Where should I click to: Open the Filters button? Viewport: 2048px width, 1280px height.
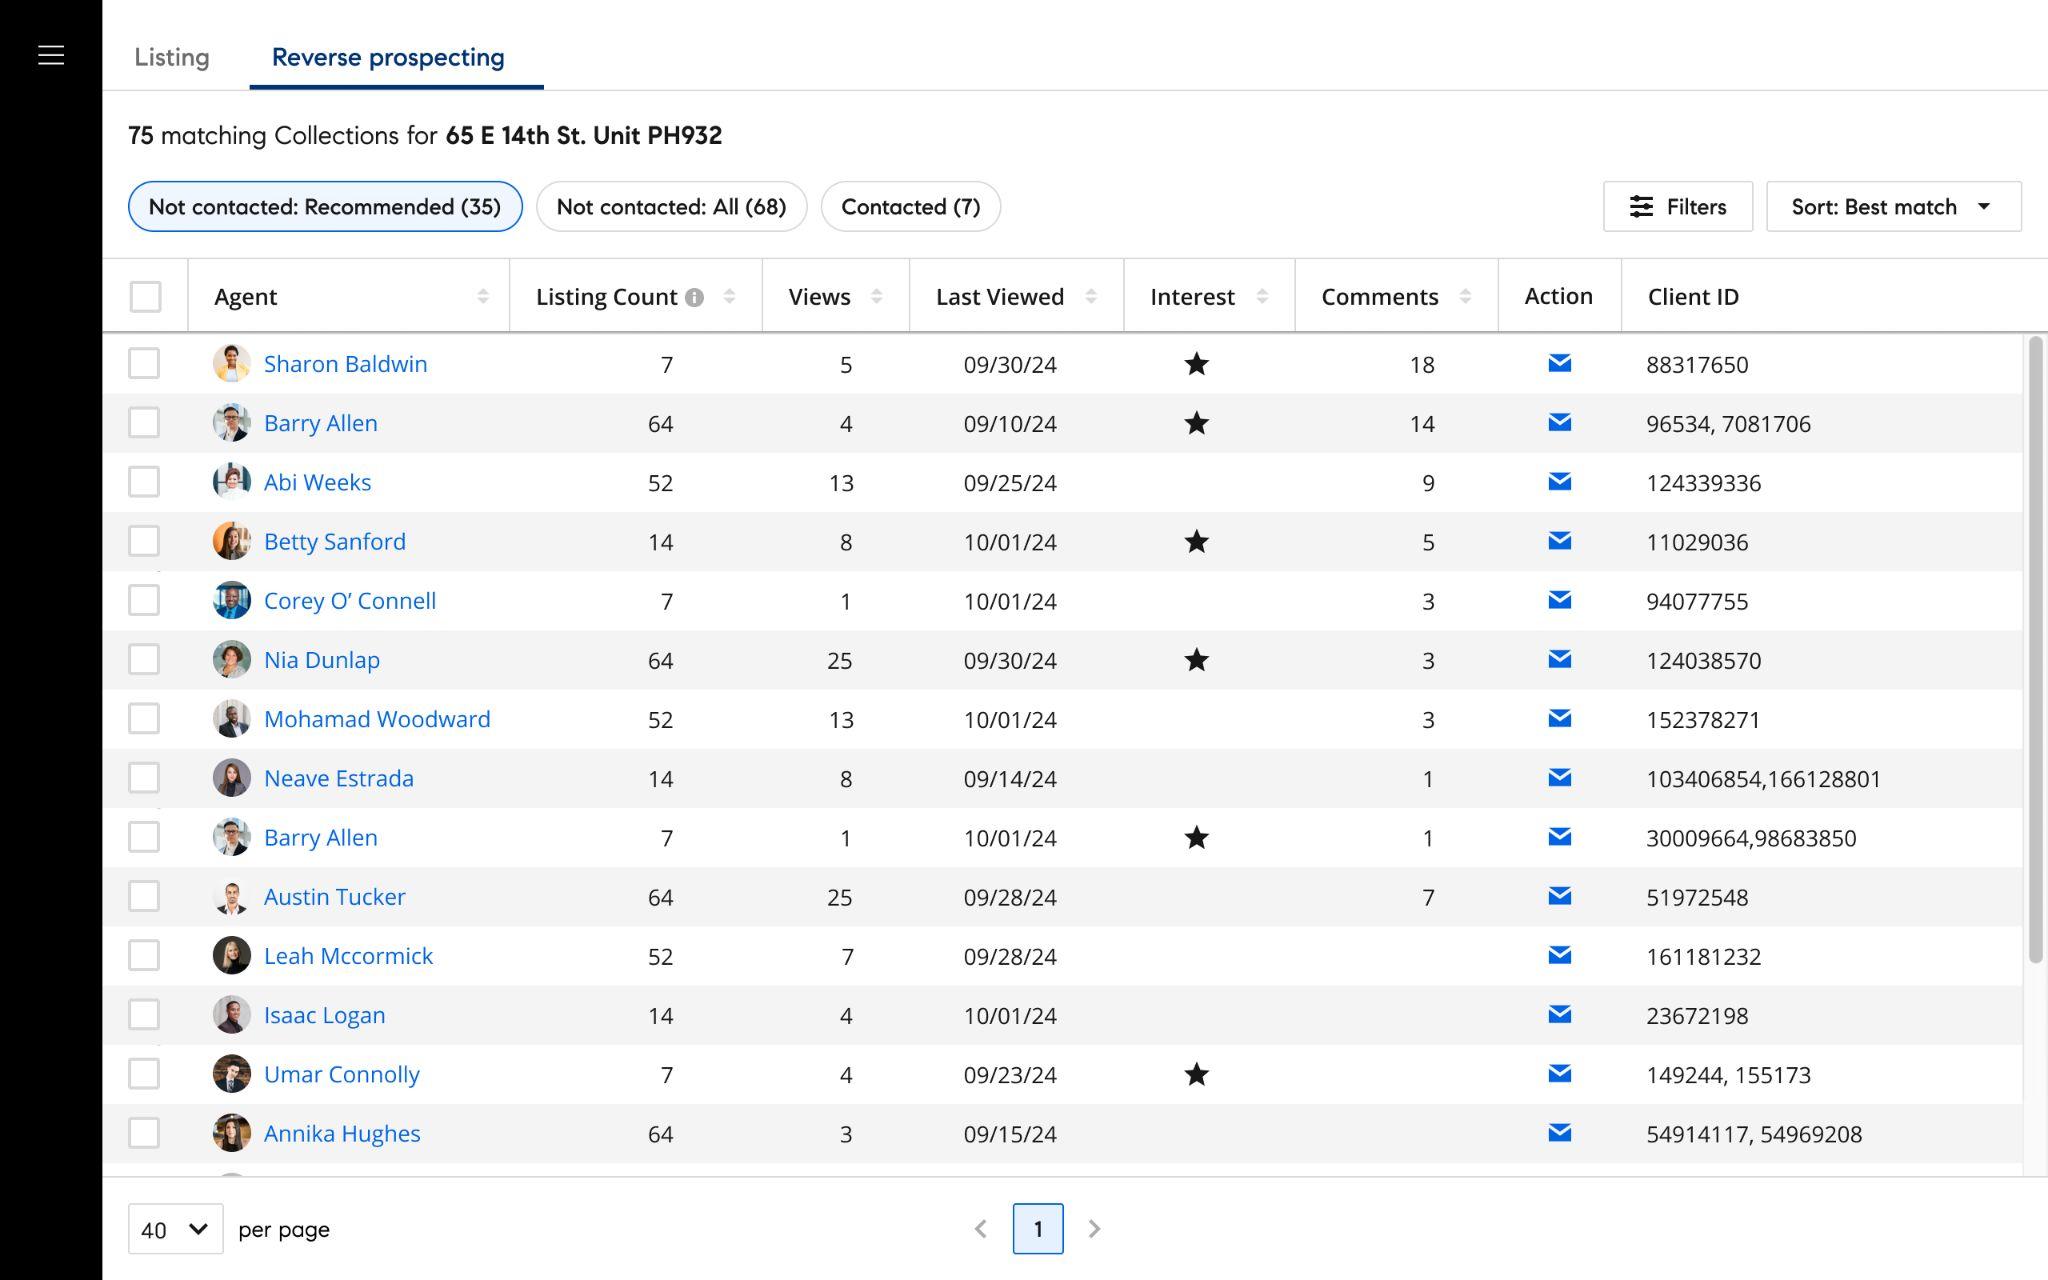pyautogui.click(x=1677, y=207)
